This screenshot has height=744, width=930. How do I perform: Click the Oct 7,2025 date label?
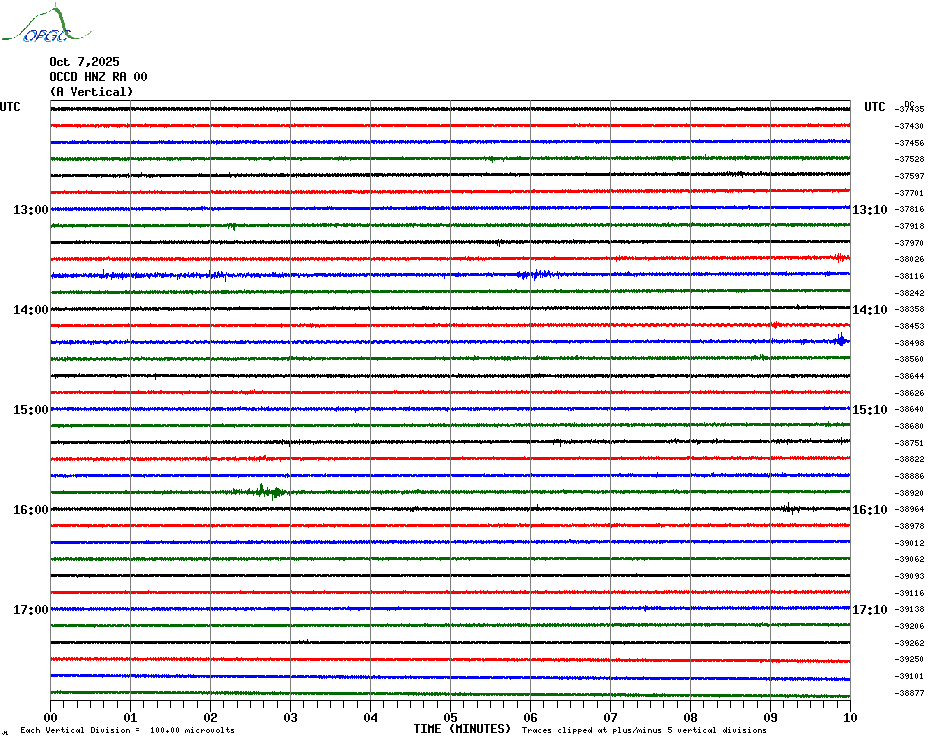(x=84, y=62)
